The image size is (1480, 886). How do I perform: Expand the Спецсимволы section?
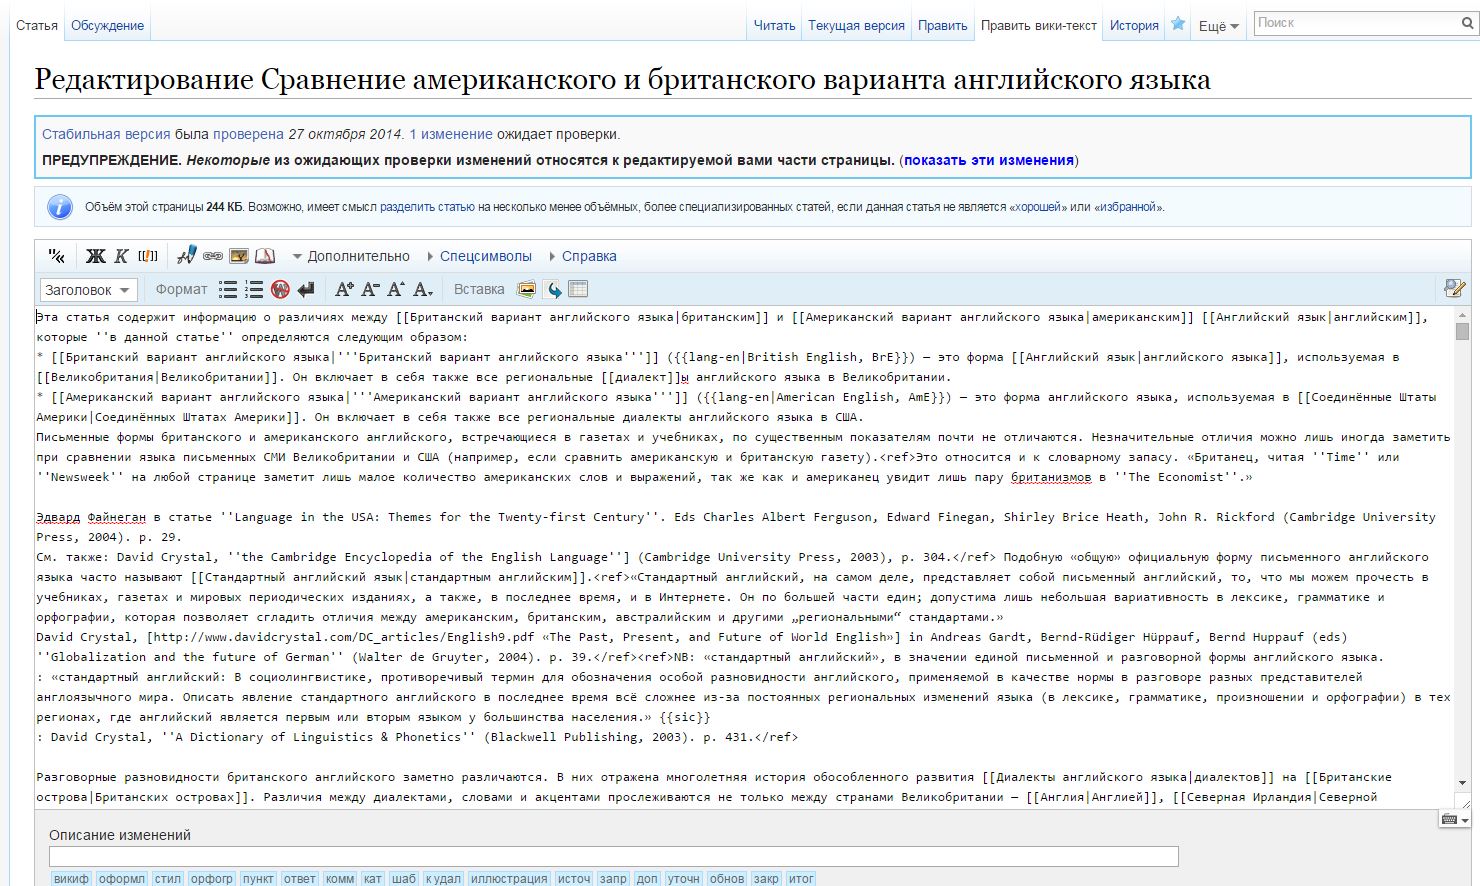pyautogui.click(x=479, y=256)
